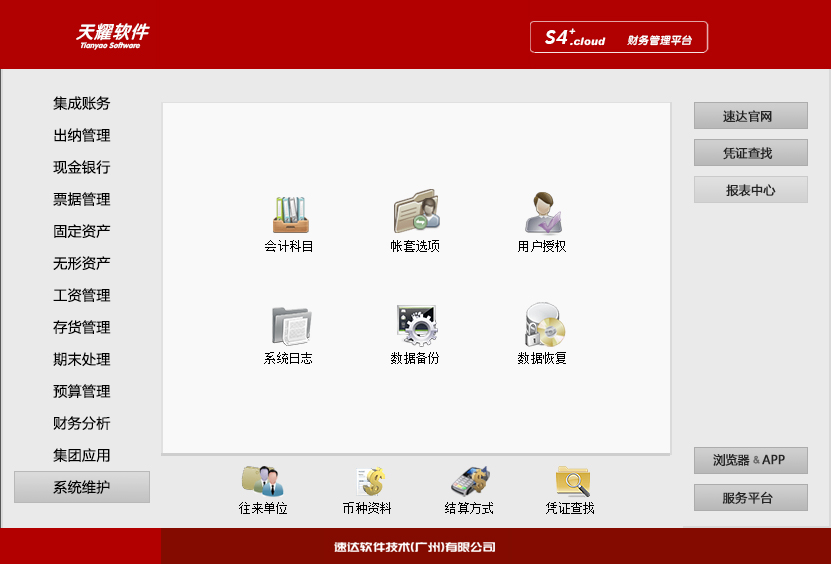
Task: Click the 速达官网 button
Action: click(x=750, y=116)
